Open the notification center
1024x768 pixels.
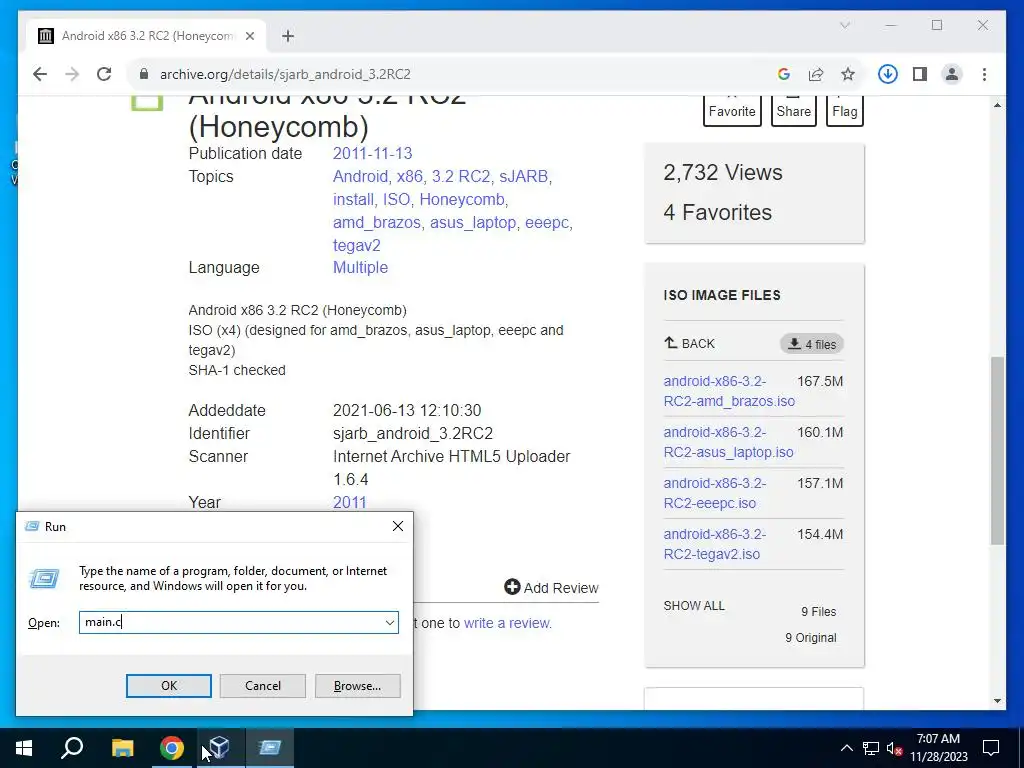[991, 748]
